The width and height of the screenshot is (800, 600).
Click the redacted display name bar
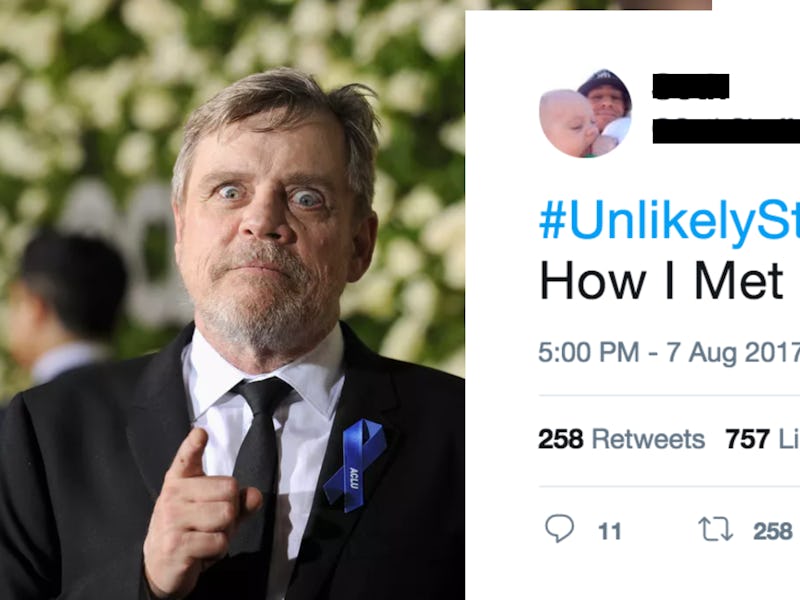(690, 87)
